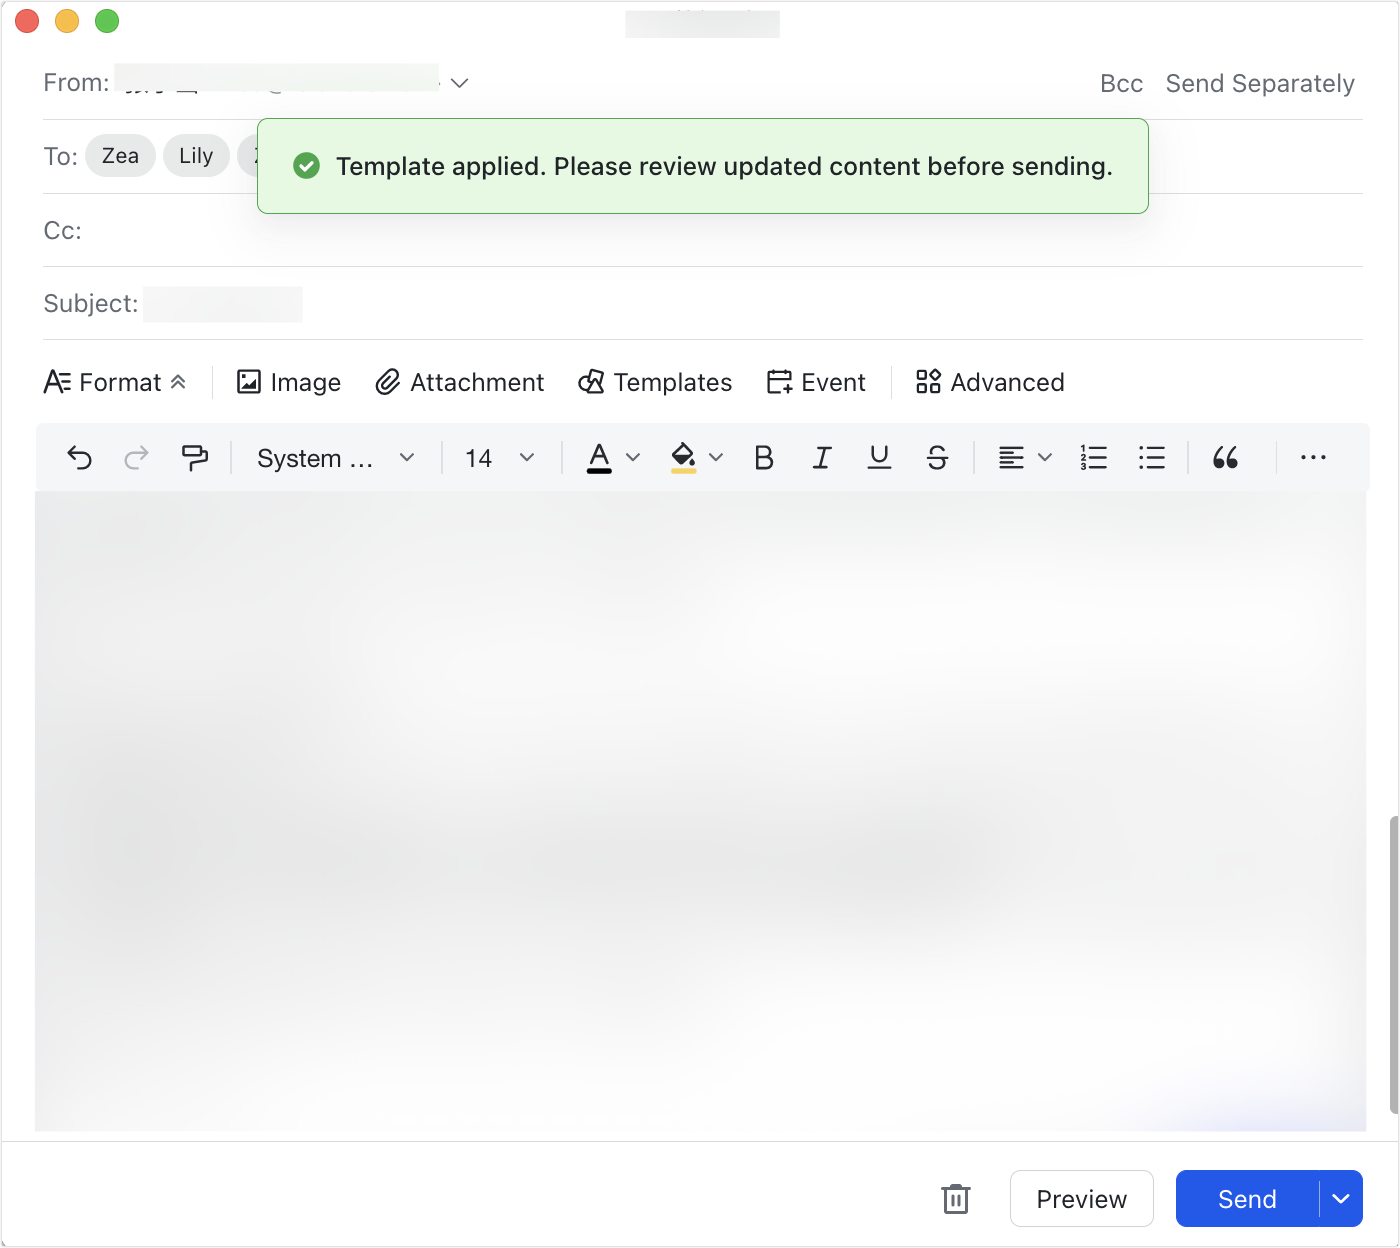This screenshot has width=1400, height=1248.
Task: Redo the last action
Action: (136, 458)
